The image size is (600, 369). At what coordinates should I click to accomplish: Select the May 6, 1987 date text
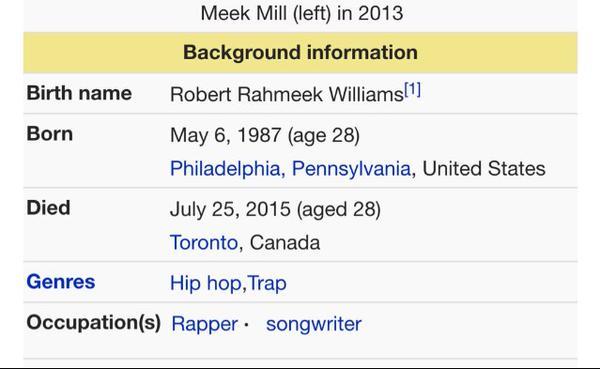[x=226, y=135]
